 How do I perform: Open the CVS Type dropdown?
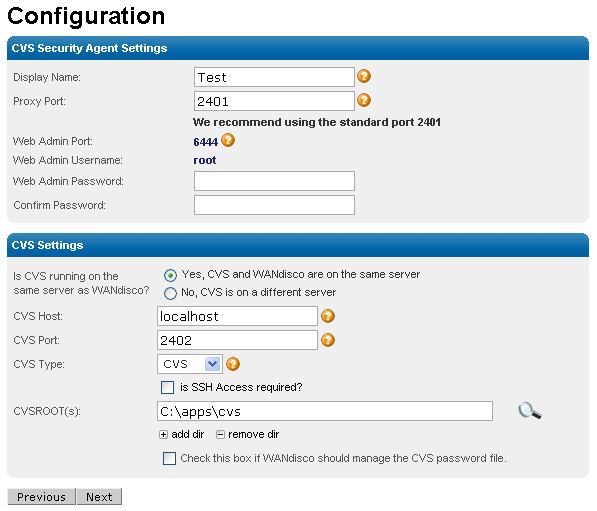190,364
